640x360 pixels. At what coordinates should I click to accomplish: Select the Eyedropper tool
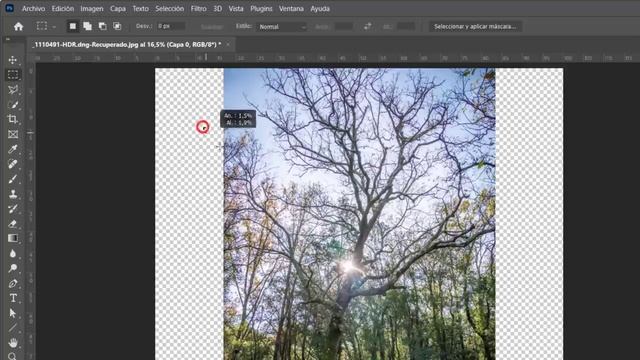(13, 149)
